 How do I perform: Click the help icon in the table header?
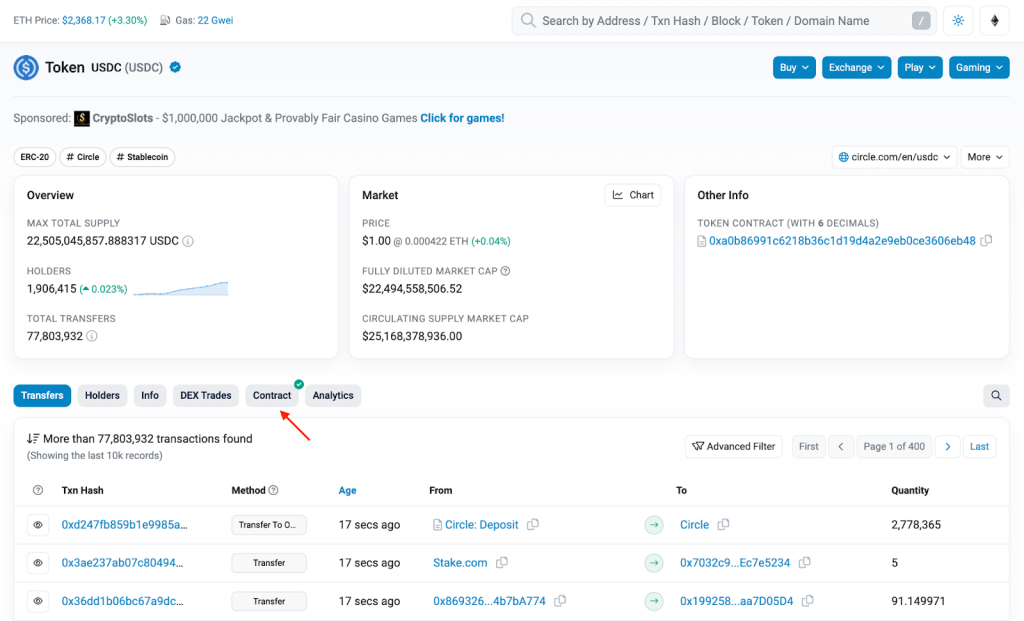click(x=38, y=490)
